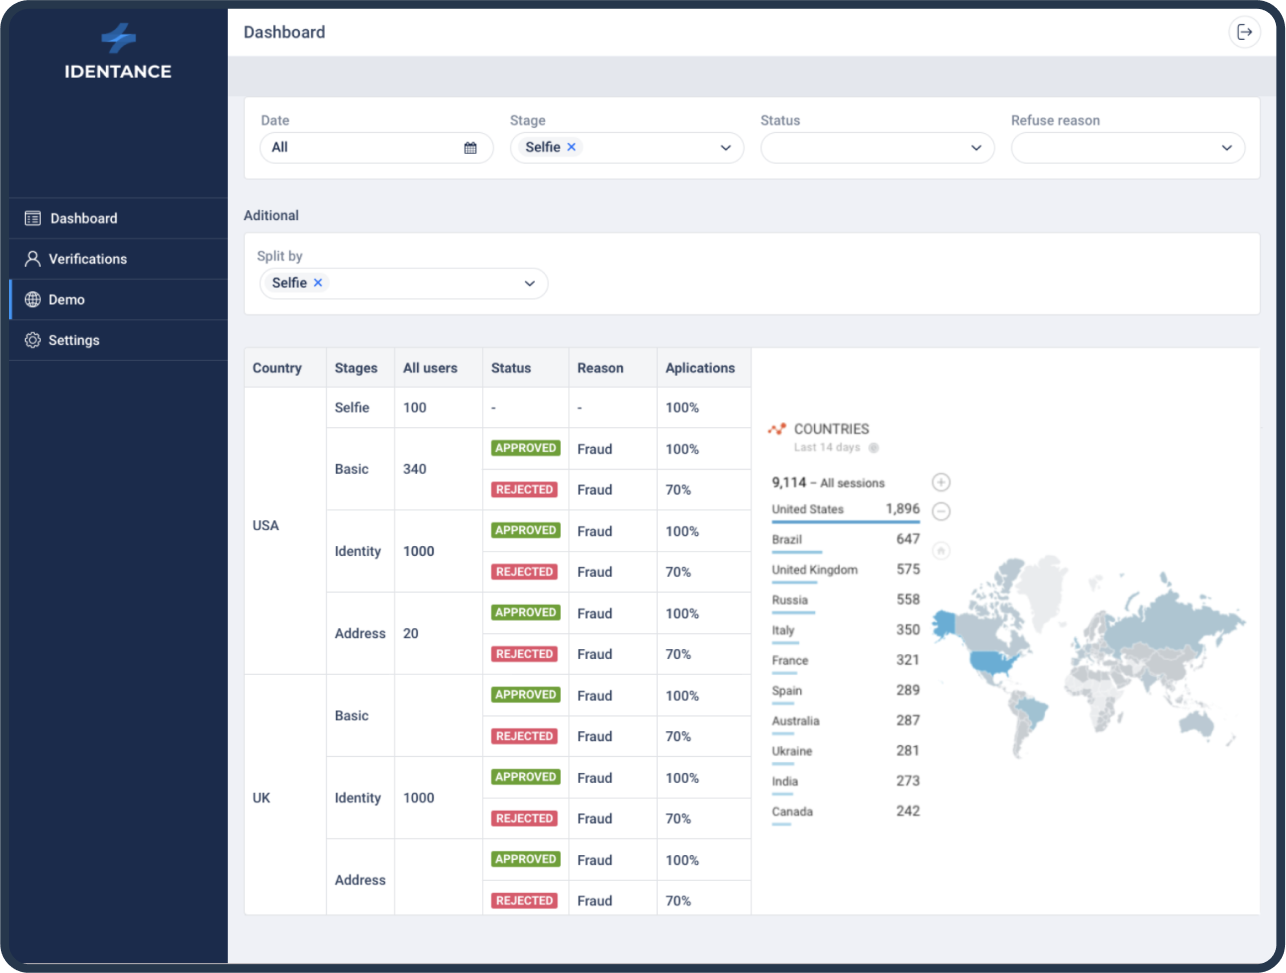Remove the Selfie tag from Stage filter
The image size is (1286, 973).
(572, 147)
